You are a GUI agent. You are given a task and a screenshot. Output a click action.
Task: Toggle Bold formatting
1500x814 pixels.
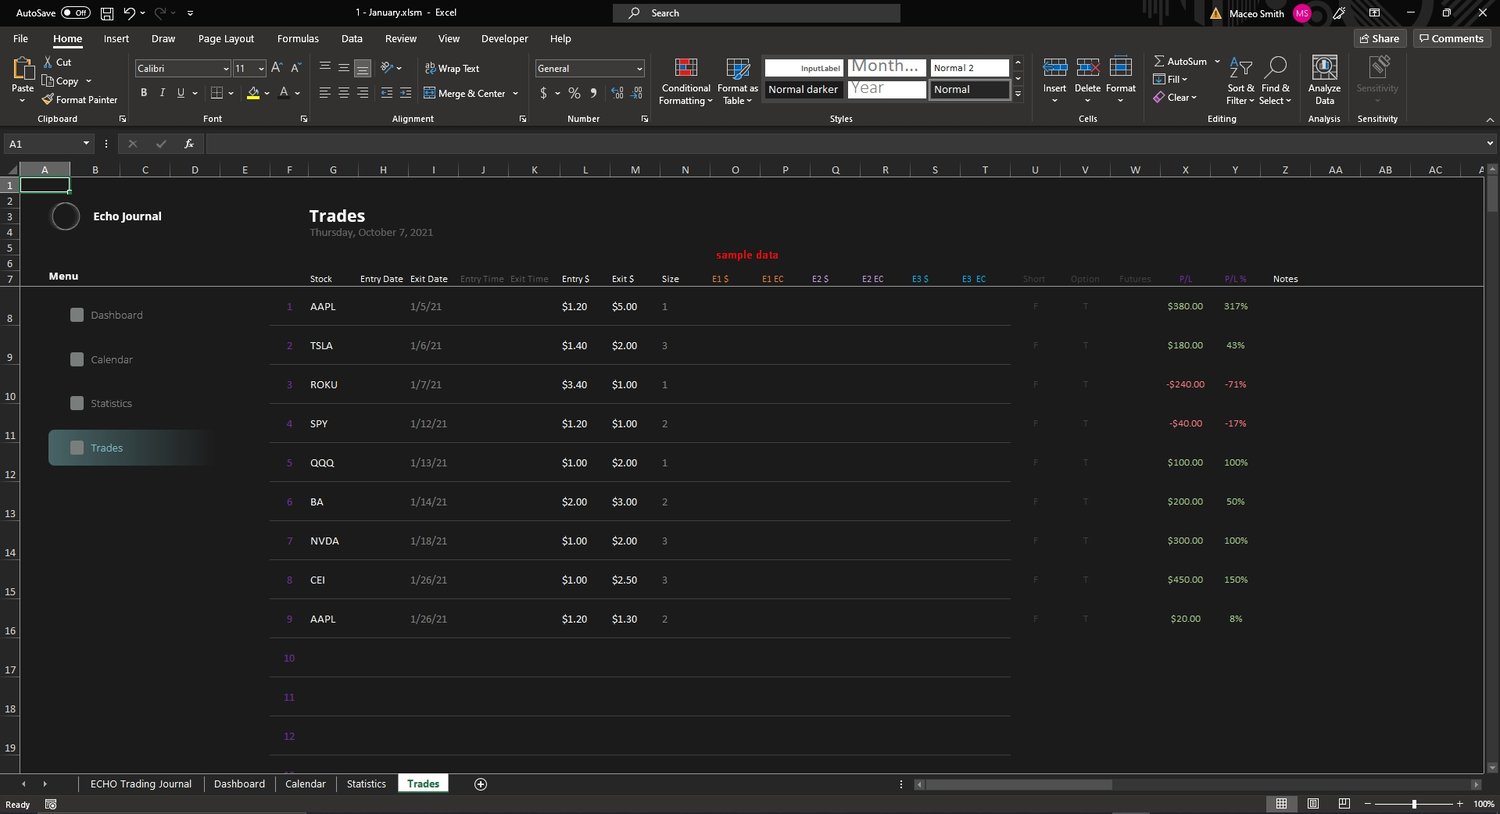pyautogui.click(x=144, y=93)
